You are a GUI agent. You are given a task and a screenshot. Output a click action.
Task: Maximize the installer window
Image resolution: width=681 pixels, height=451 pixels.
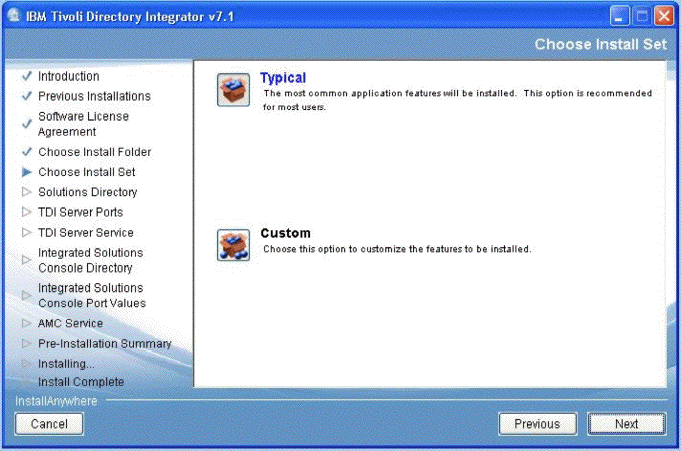click(642, 17)
